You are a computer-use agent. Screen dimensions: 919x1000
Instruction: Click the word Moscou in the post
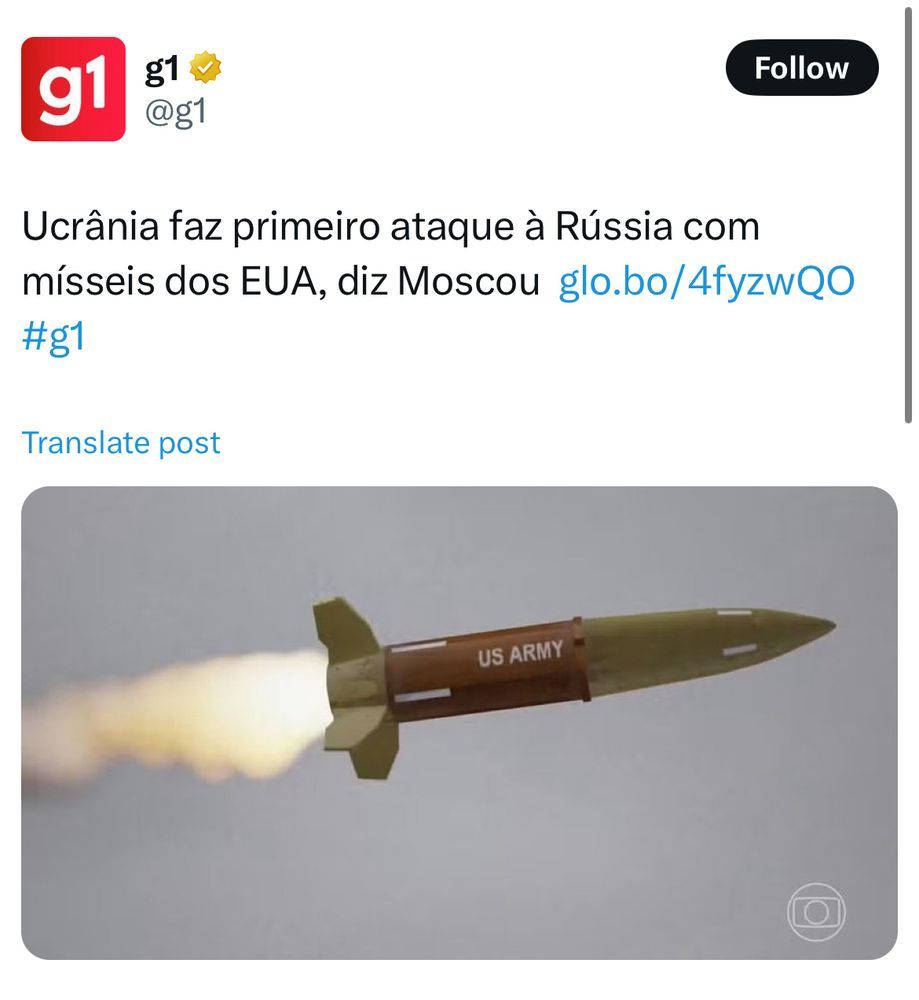tap(469, 281)
